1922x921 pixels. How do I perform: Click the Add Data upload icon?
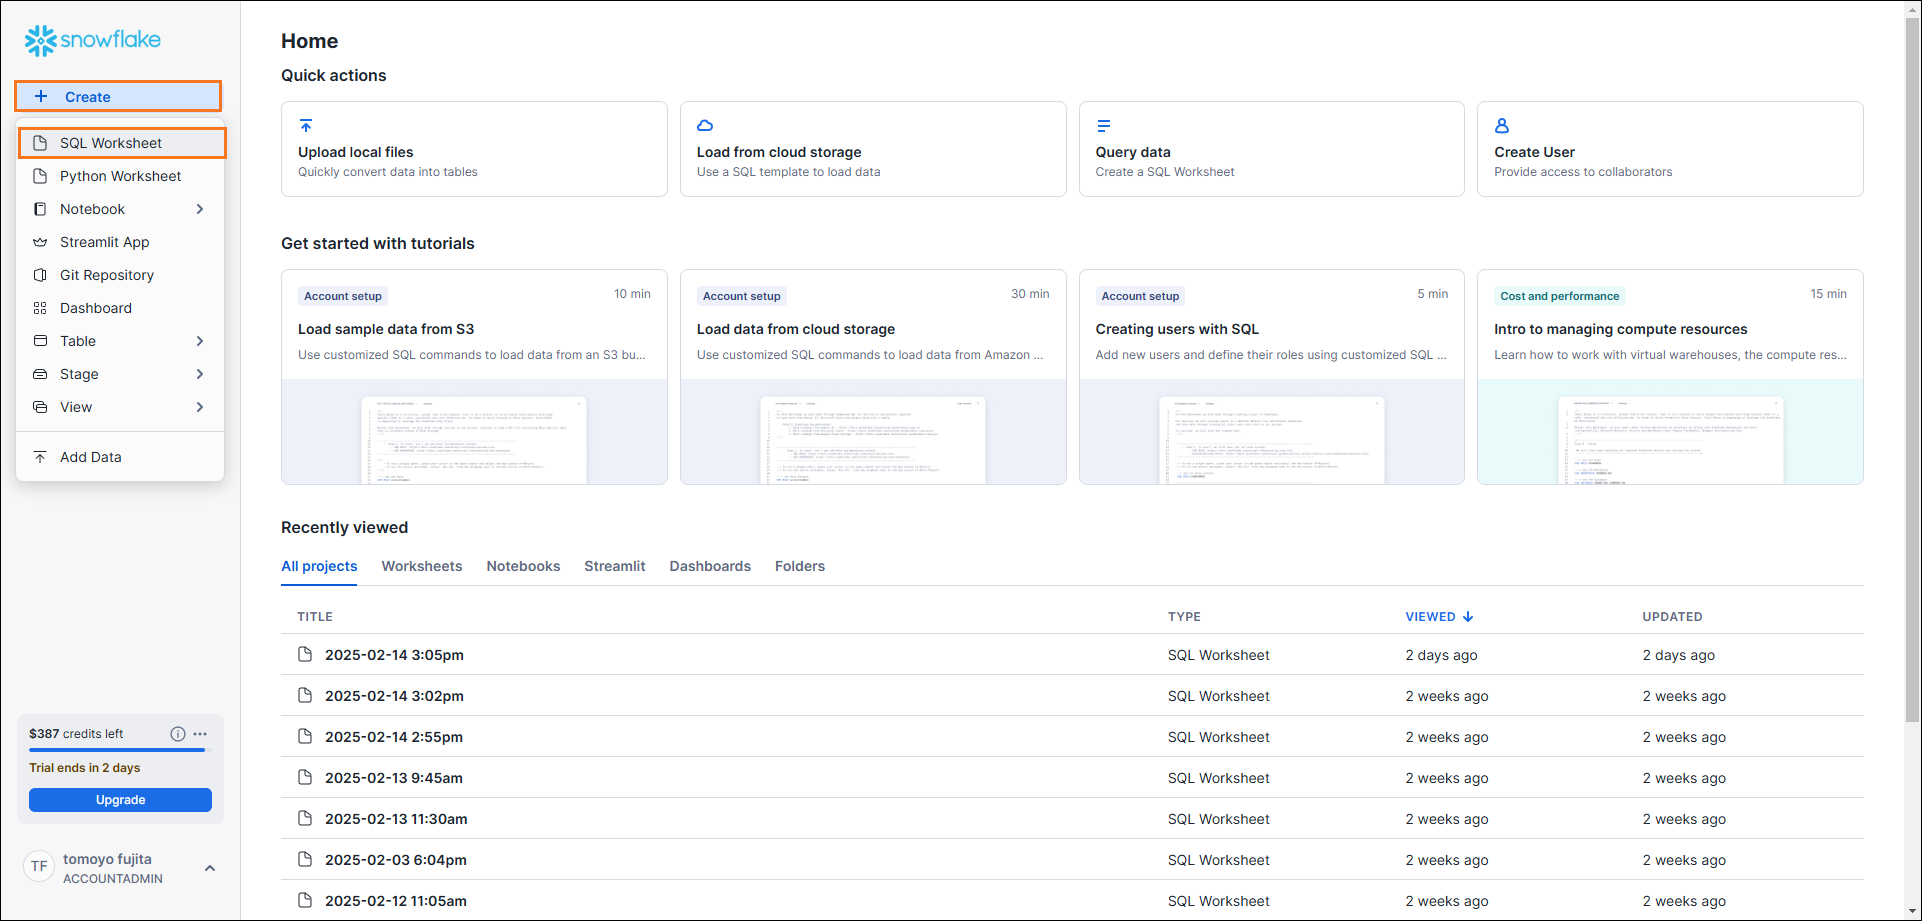click(40, 457)
